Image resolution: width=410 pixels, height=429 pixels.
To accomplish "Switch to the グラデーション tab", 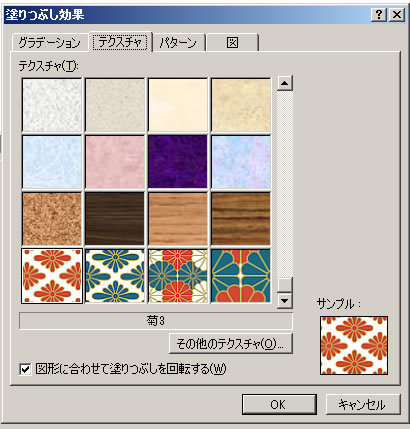I will tap(49, 43).
